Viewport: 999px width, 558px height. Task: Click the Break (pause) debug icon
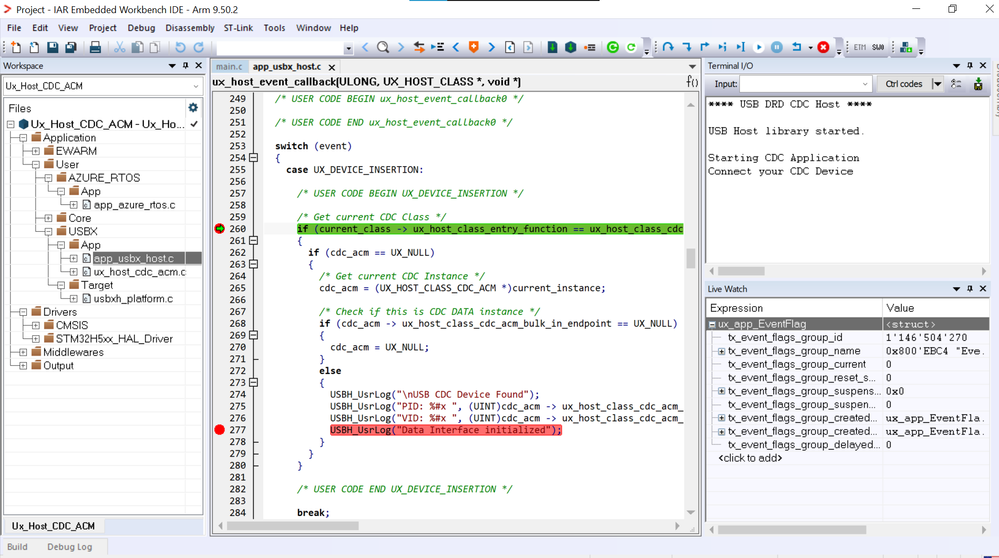click(777, 47)
